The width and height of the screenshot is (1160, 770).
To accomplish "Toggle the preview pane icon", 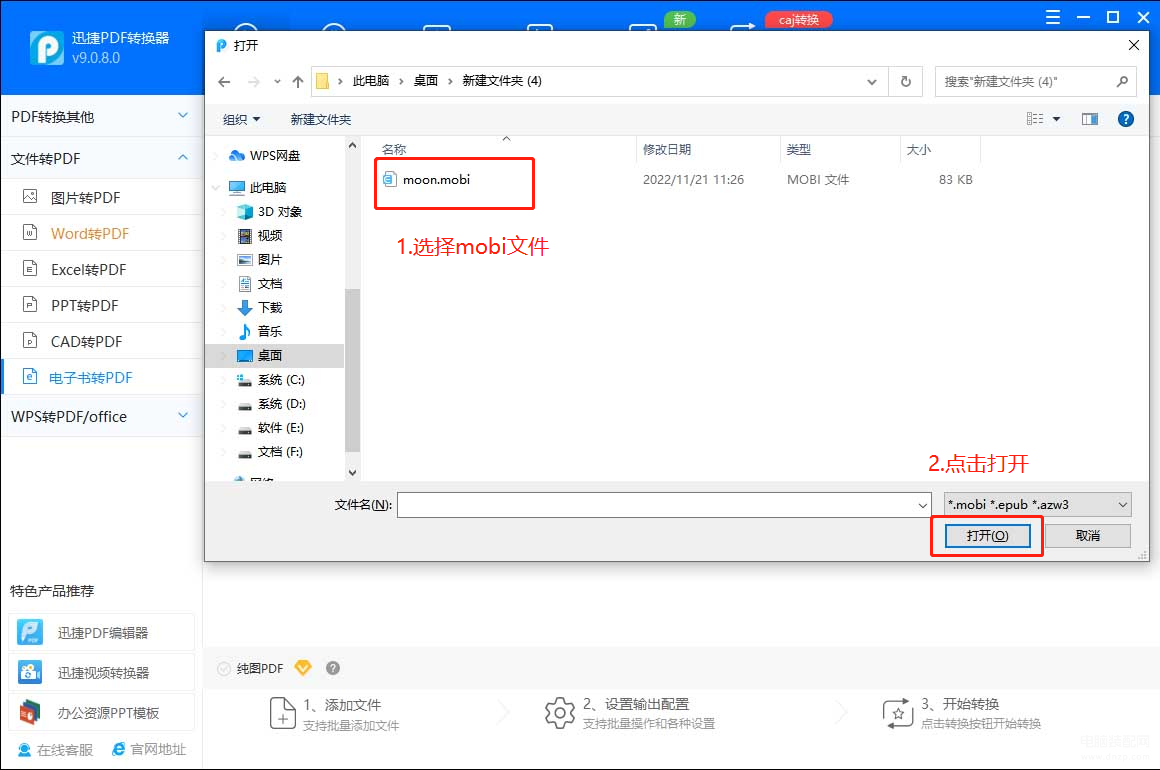I will (1090, 119).
